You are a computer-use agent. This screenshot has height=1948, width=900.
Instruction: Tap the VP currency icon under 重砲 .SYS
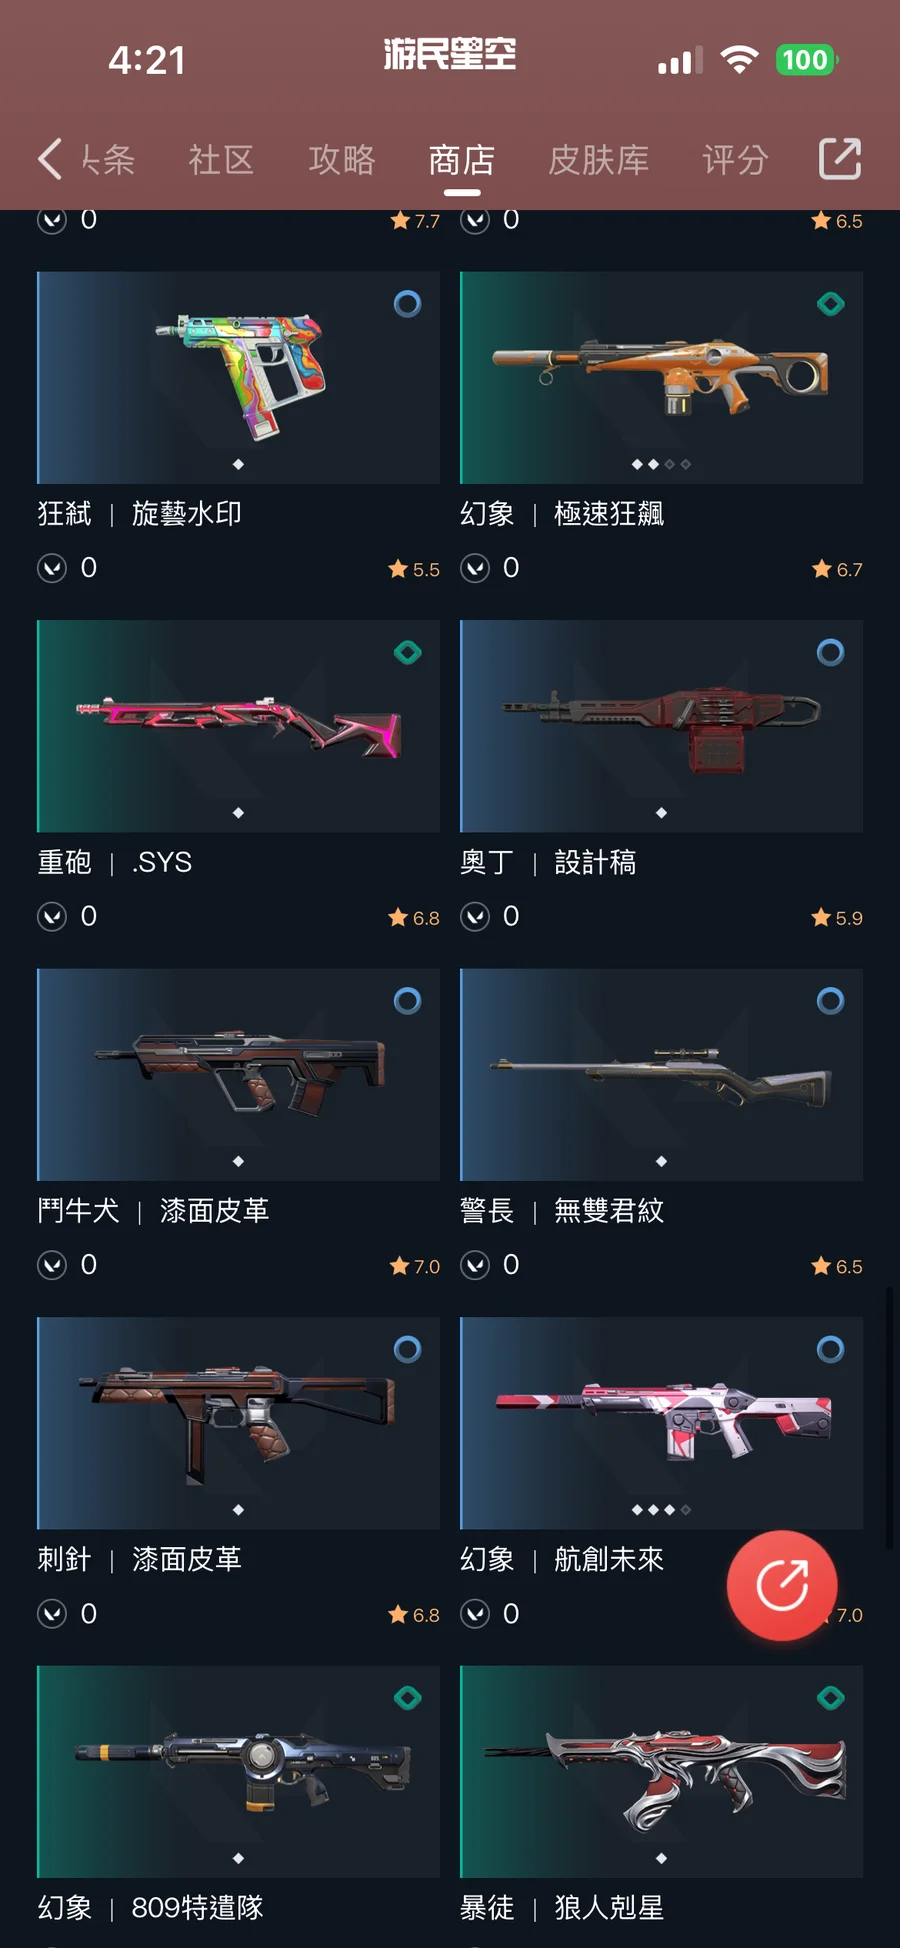52,917
